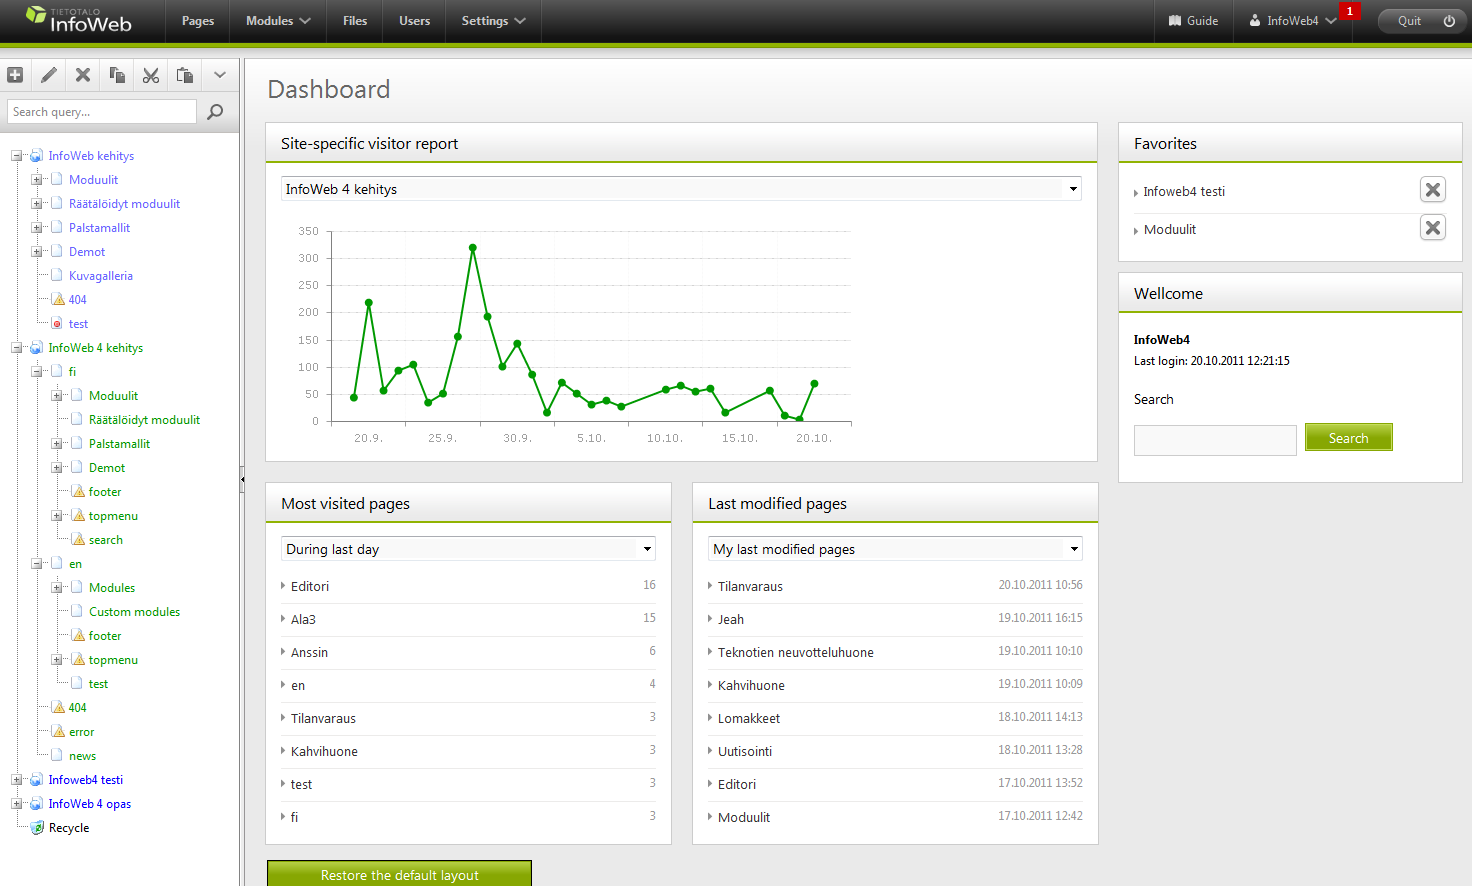Image resolution: width=1472 pixels, height=886 pixels.
Task: Open the Pages menu
Action: (x=198, y=21)
